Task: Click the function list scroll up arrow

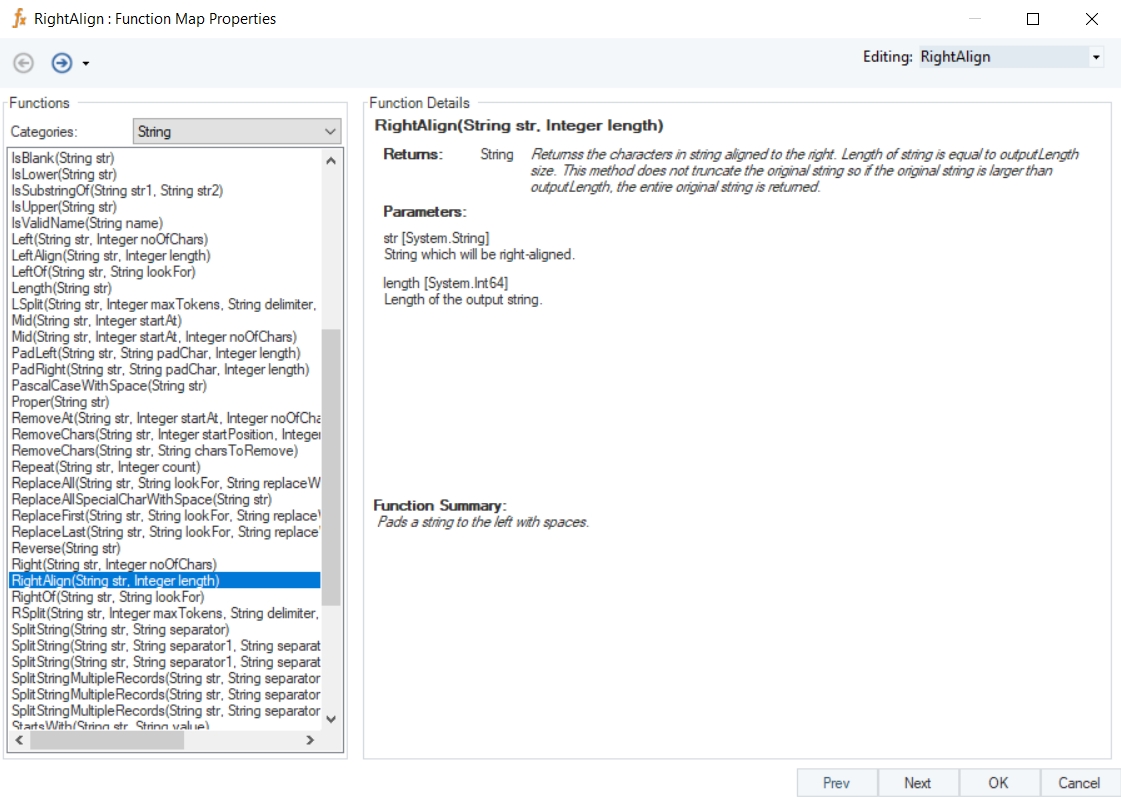Action: (x=331, y=161)
